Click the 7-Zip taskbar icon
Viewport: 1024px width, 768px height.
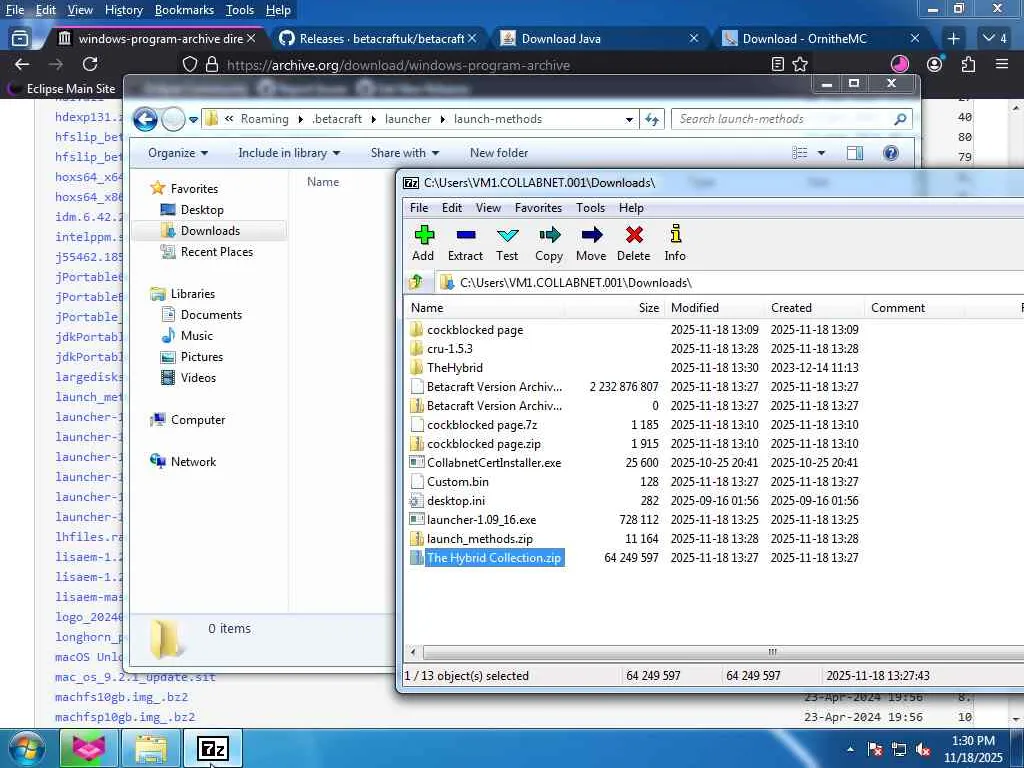tap(212, 748)
